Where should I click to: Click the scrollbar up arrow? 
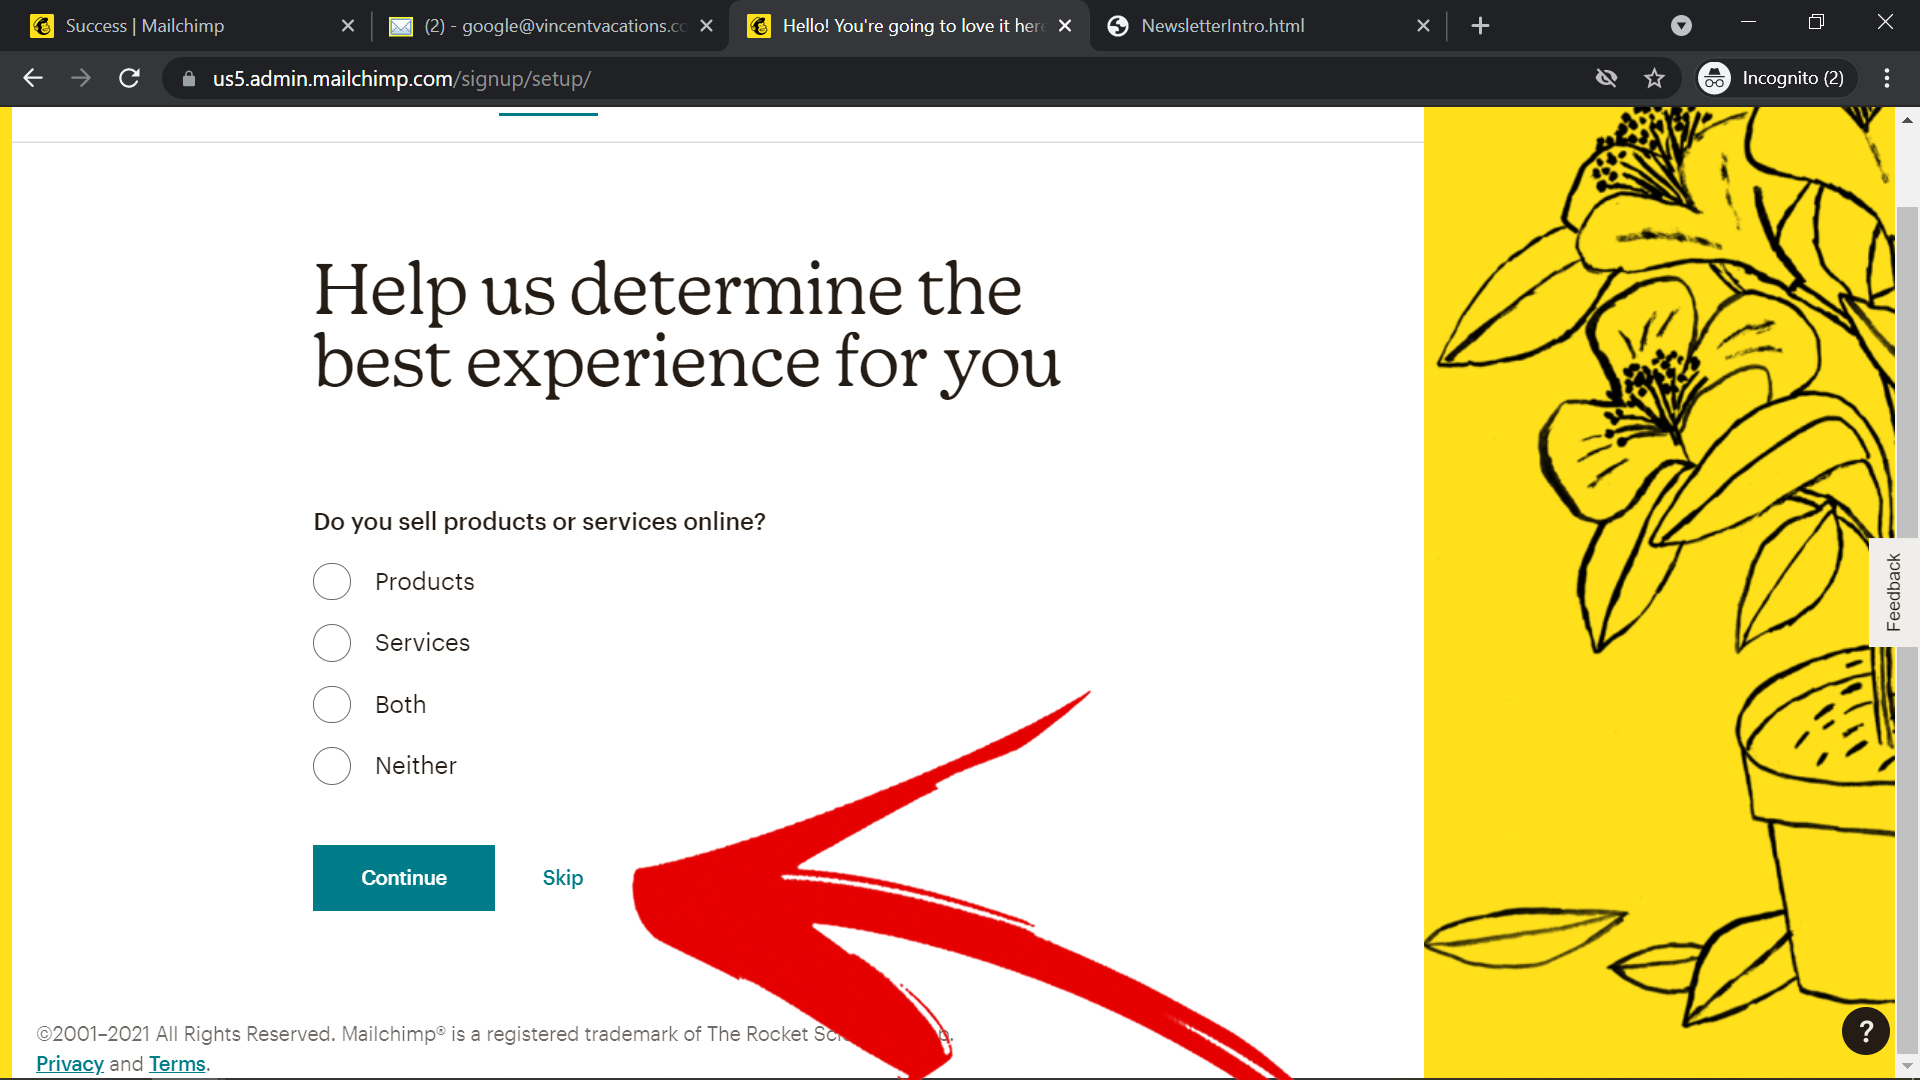[1907, 120]
